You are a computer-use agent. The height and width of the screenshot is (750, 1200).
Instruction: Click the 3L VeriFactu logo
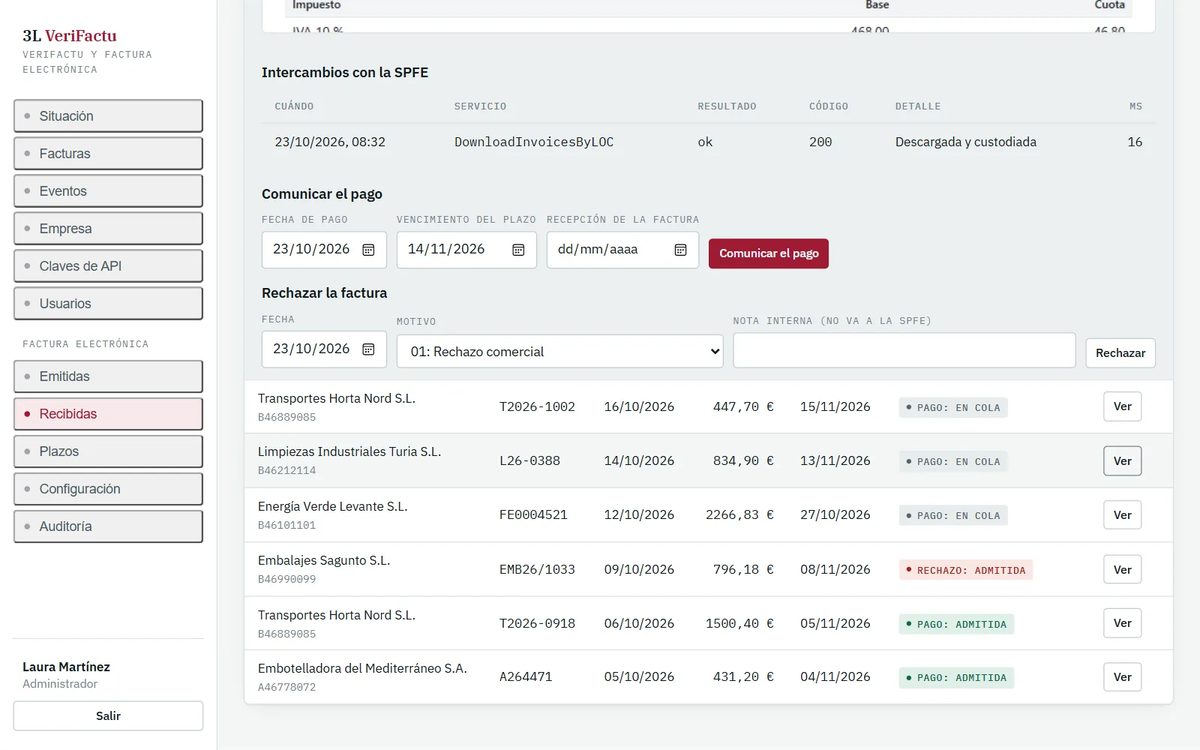pos(70,36)
